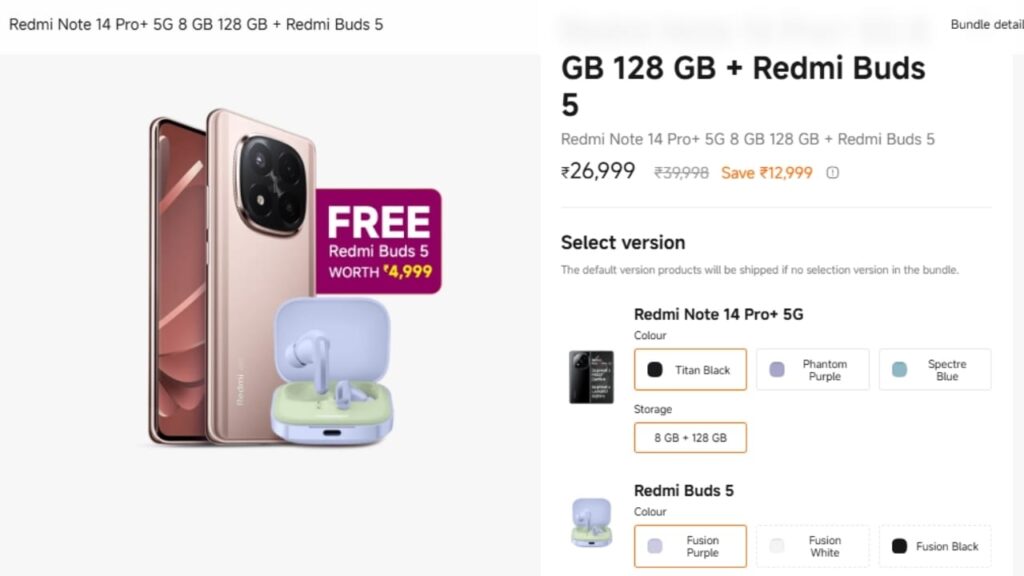Click the Fusion Black swatch dot
Viewport: 1024px width, 576px height.
click(x=899, y=546)
